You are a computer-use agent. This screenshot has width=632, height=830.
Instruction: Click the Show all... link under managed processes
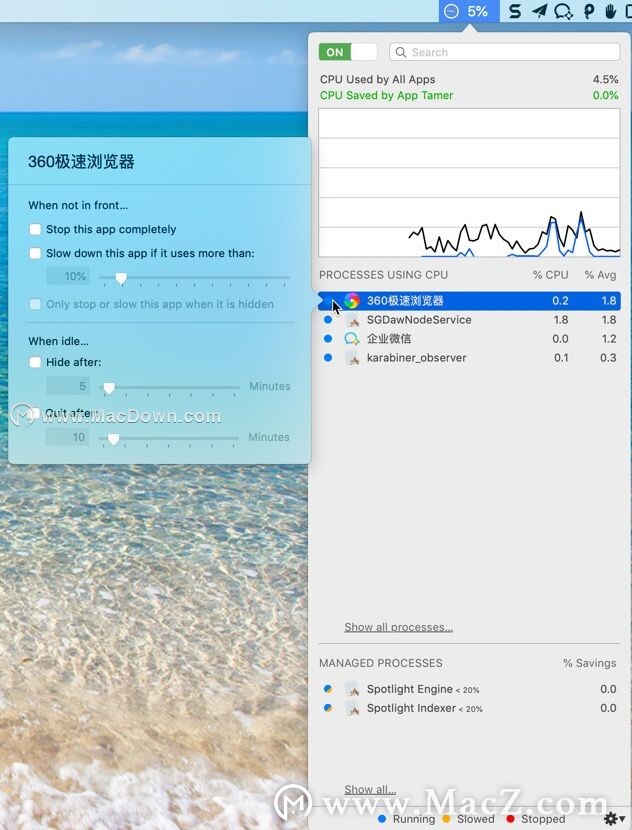point(370,790)
